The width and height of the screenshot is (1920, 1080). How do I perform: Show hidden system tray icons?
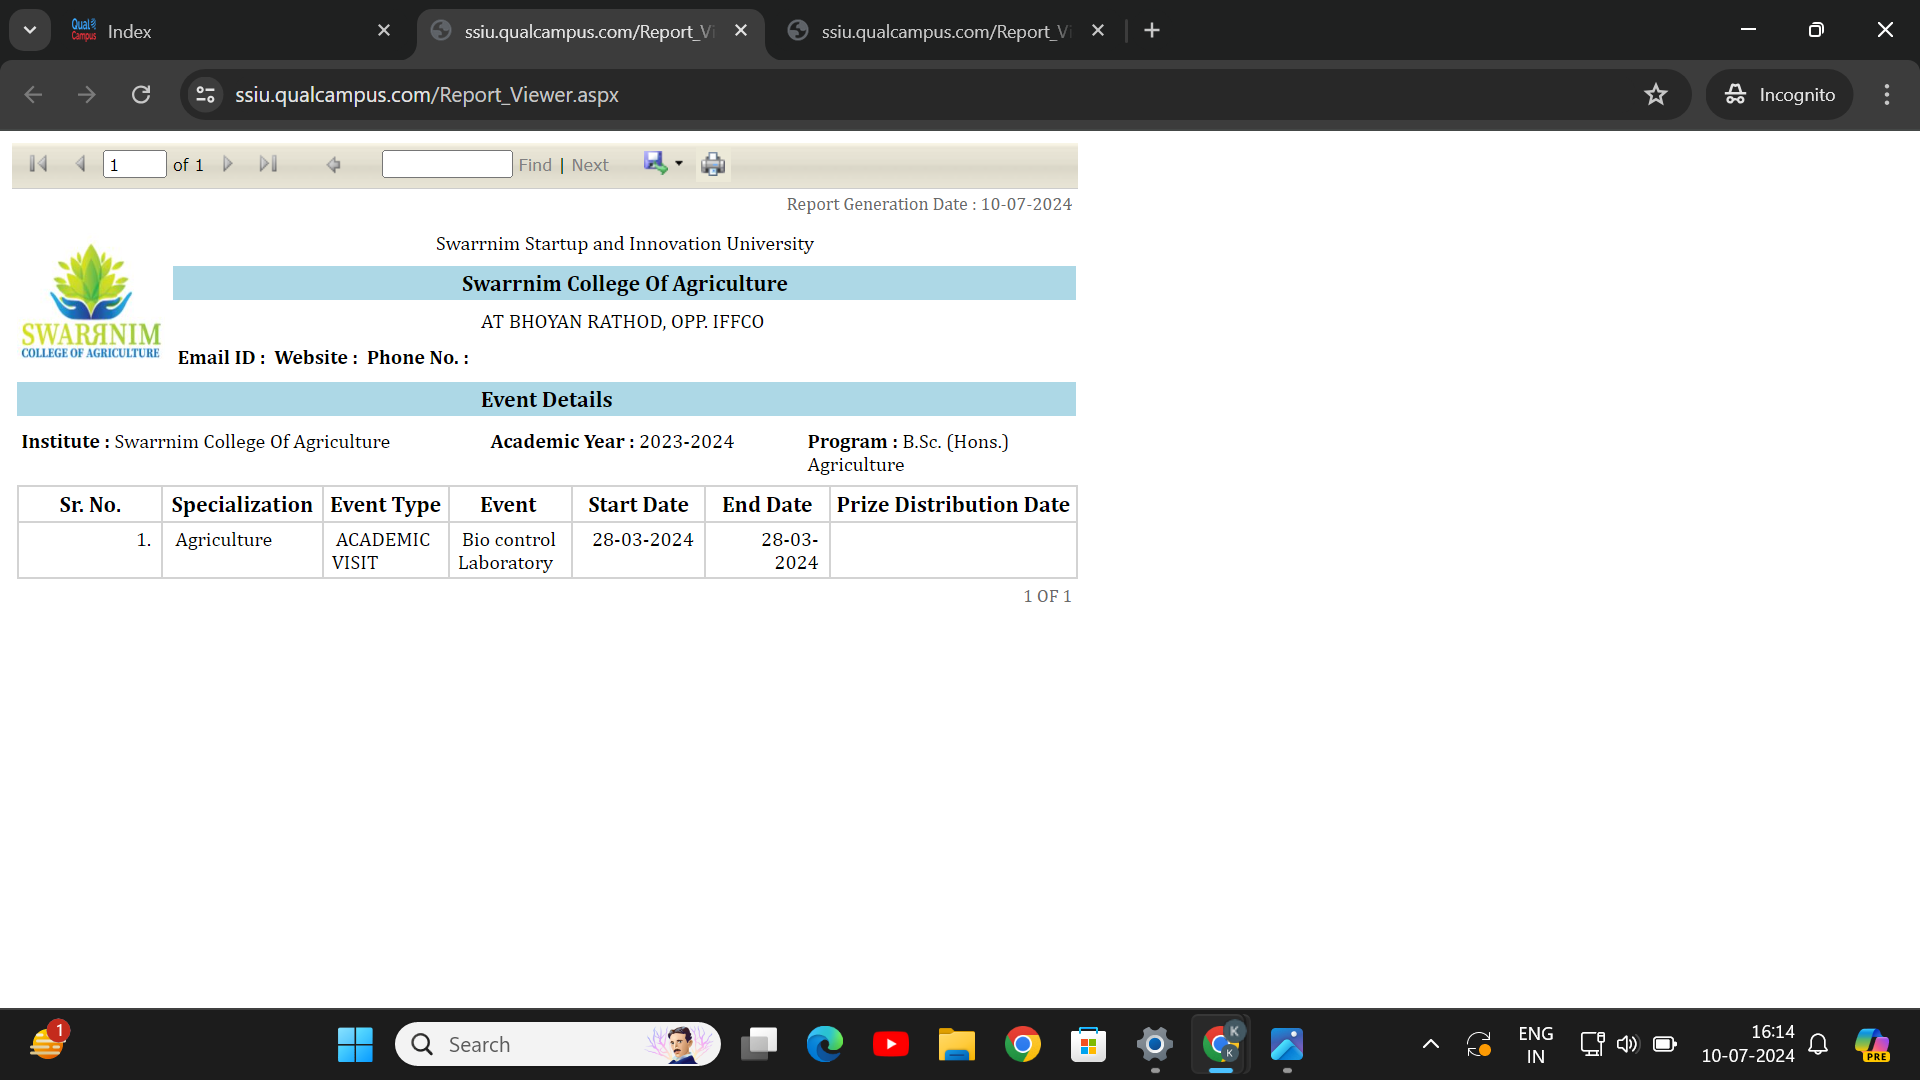1431,1044
